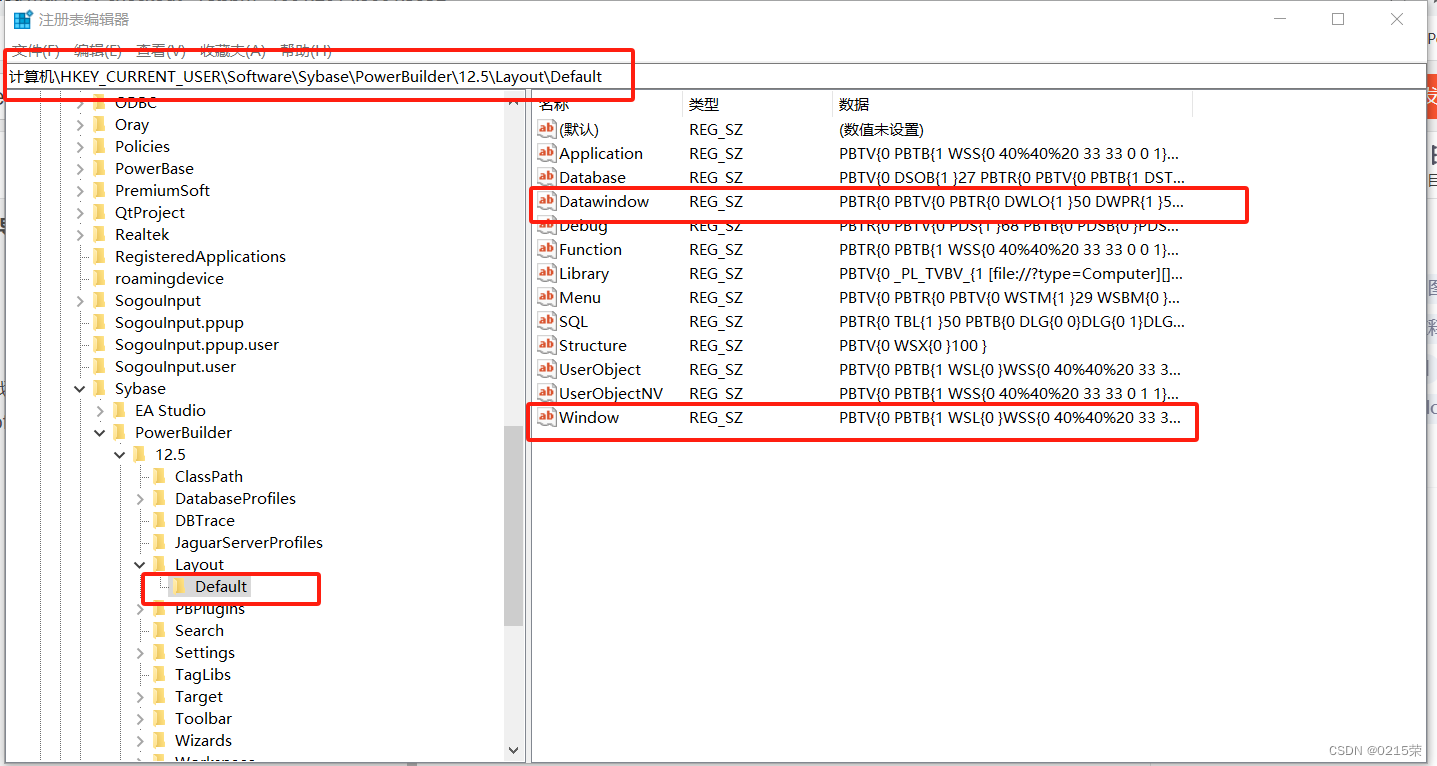Expand the Wizards key node
Image resolution: width=1437 pixels, height=766 pixels.
[140, 741]
